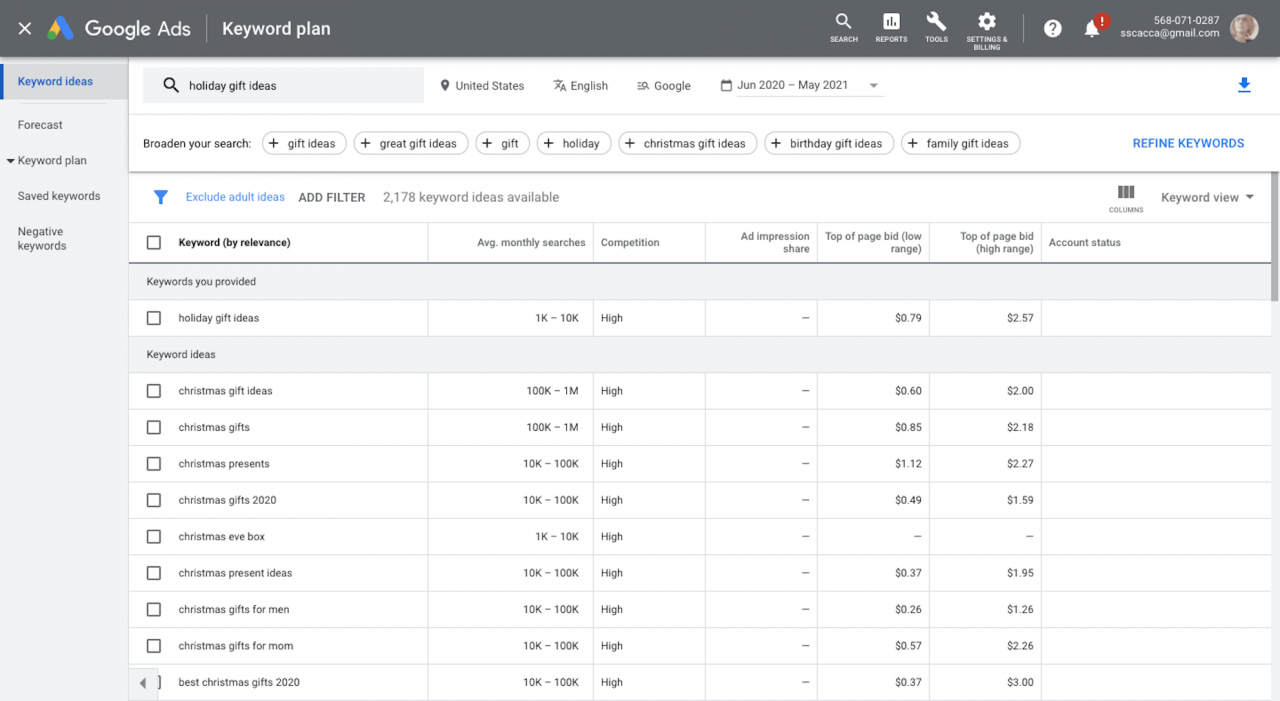Viewport: 1280px width, 701px height.
Task: Click the Exclude adult ideas link
Action: click(x=235, y=197)
